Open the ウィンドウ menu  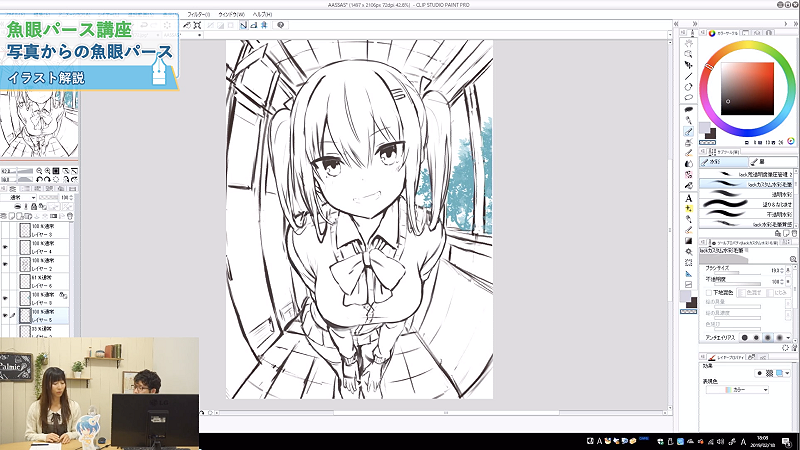tap(232, 15)
